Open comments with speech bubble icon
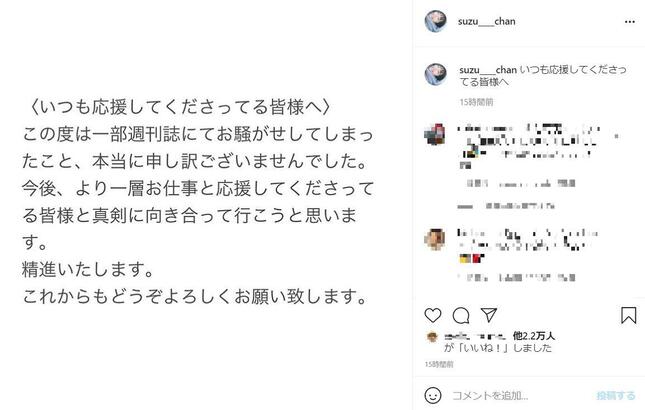The image size is (645, 410). coord(461,315)
